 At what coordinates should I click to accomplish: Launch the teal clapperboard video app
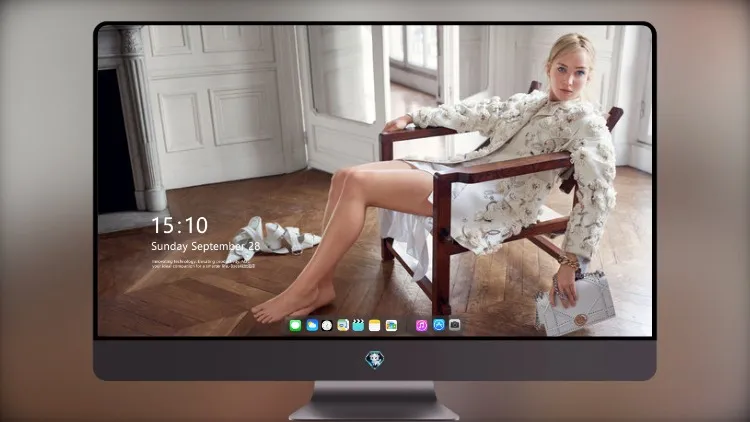tap(358, 325)
